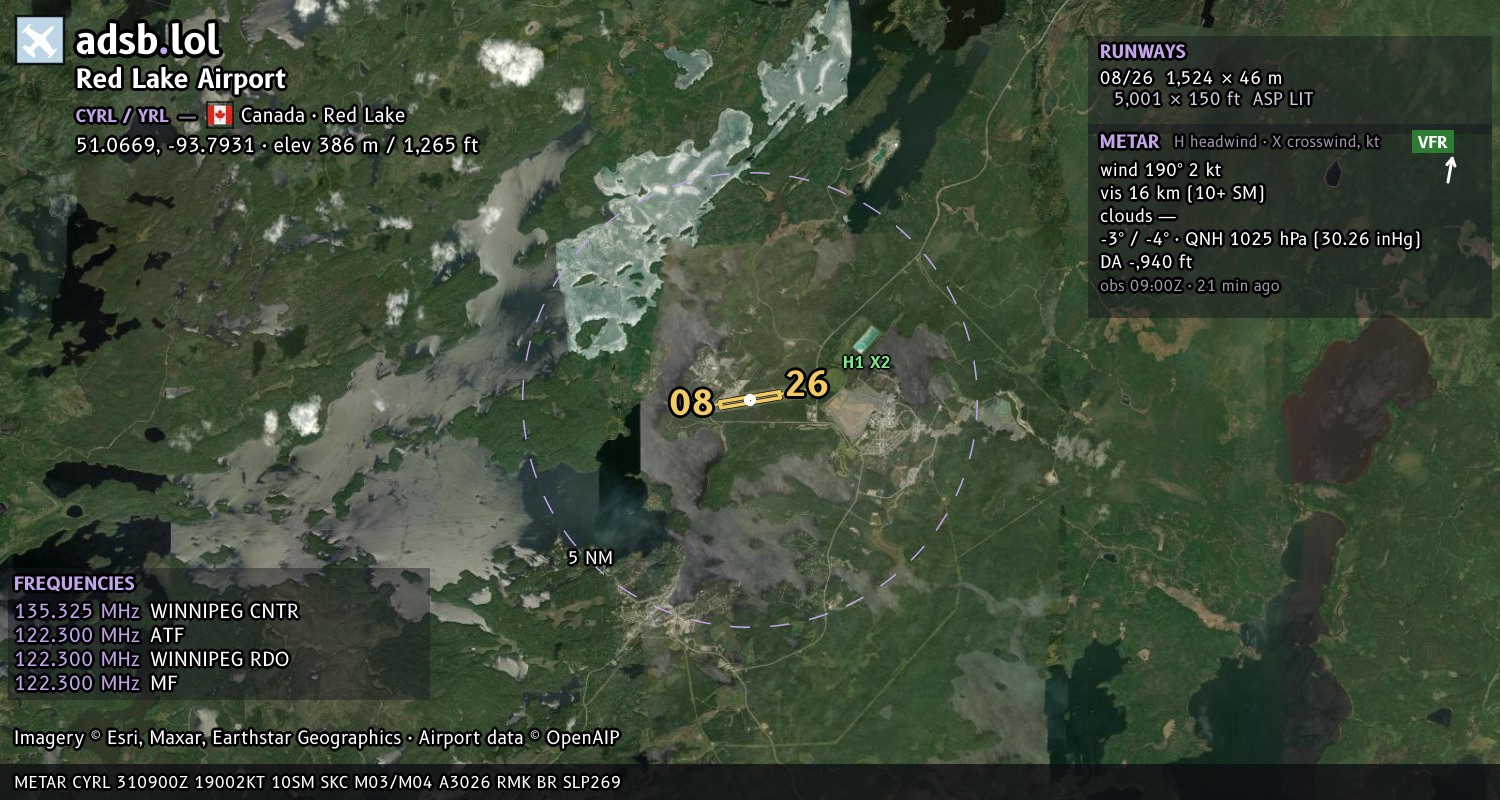Click the clouds — reading
This screenshot has height=800, width=1500.
1138,216
